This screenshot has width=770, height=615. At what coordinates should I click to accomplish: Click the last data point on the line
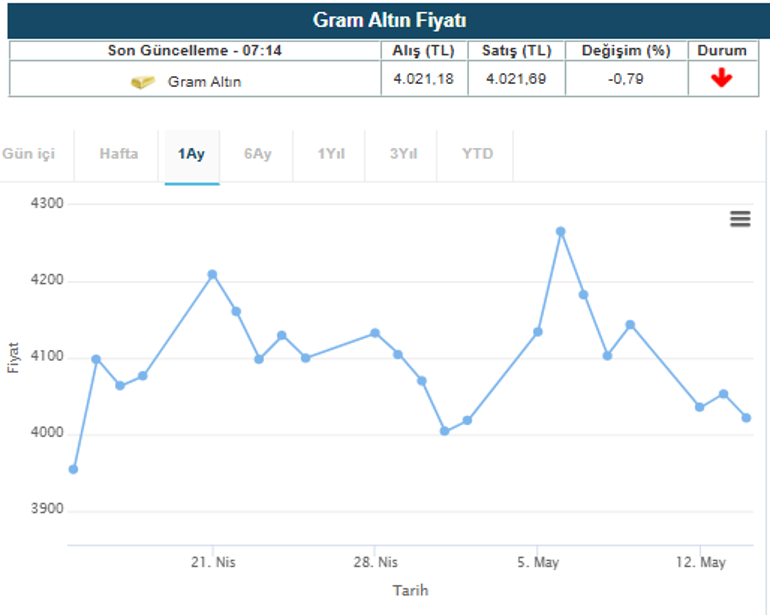tap(746, 418)
